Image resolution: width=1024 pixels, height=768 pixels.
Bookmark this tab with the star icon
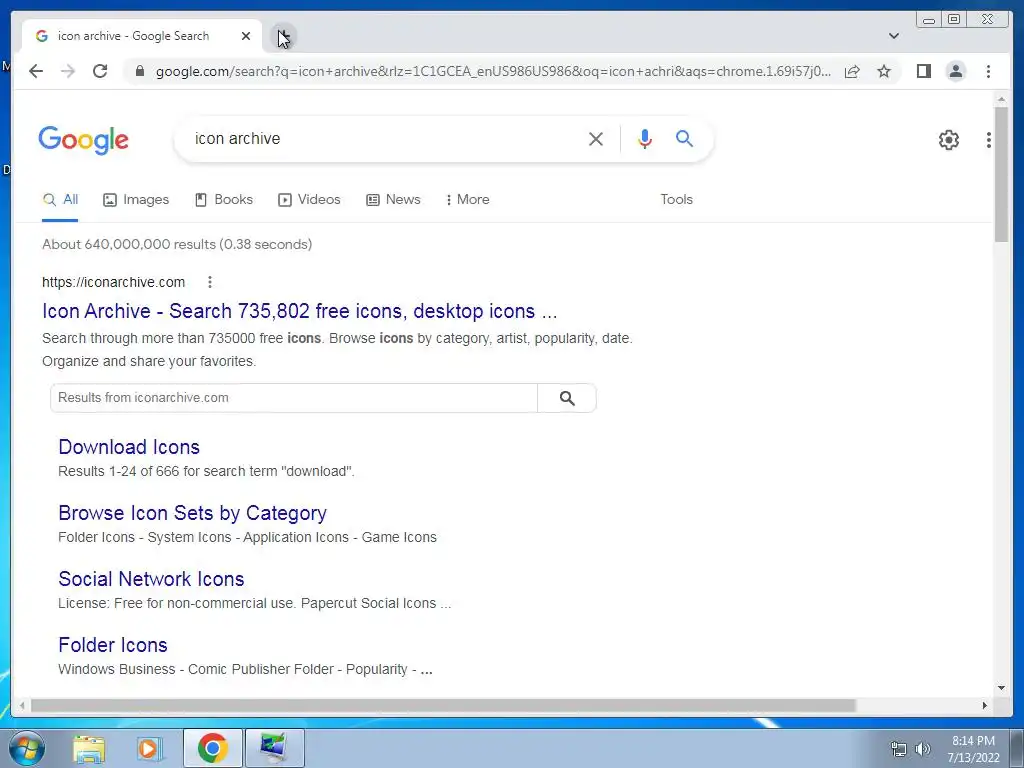click(884, 71)
